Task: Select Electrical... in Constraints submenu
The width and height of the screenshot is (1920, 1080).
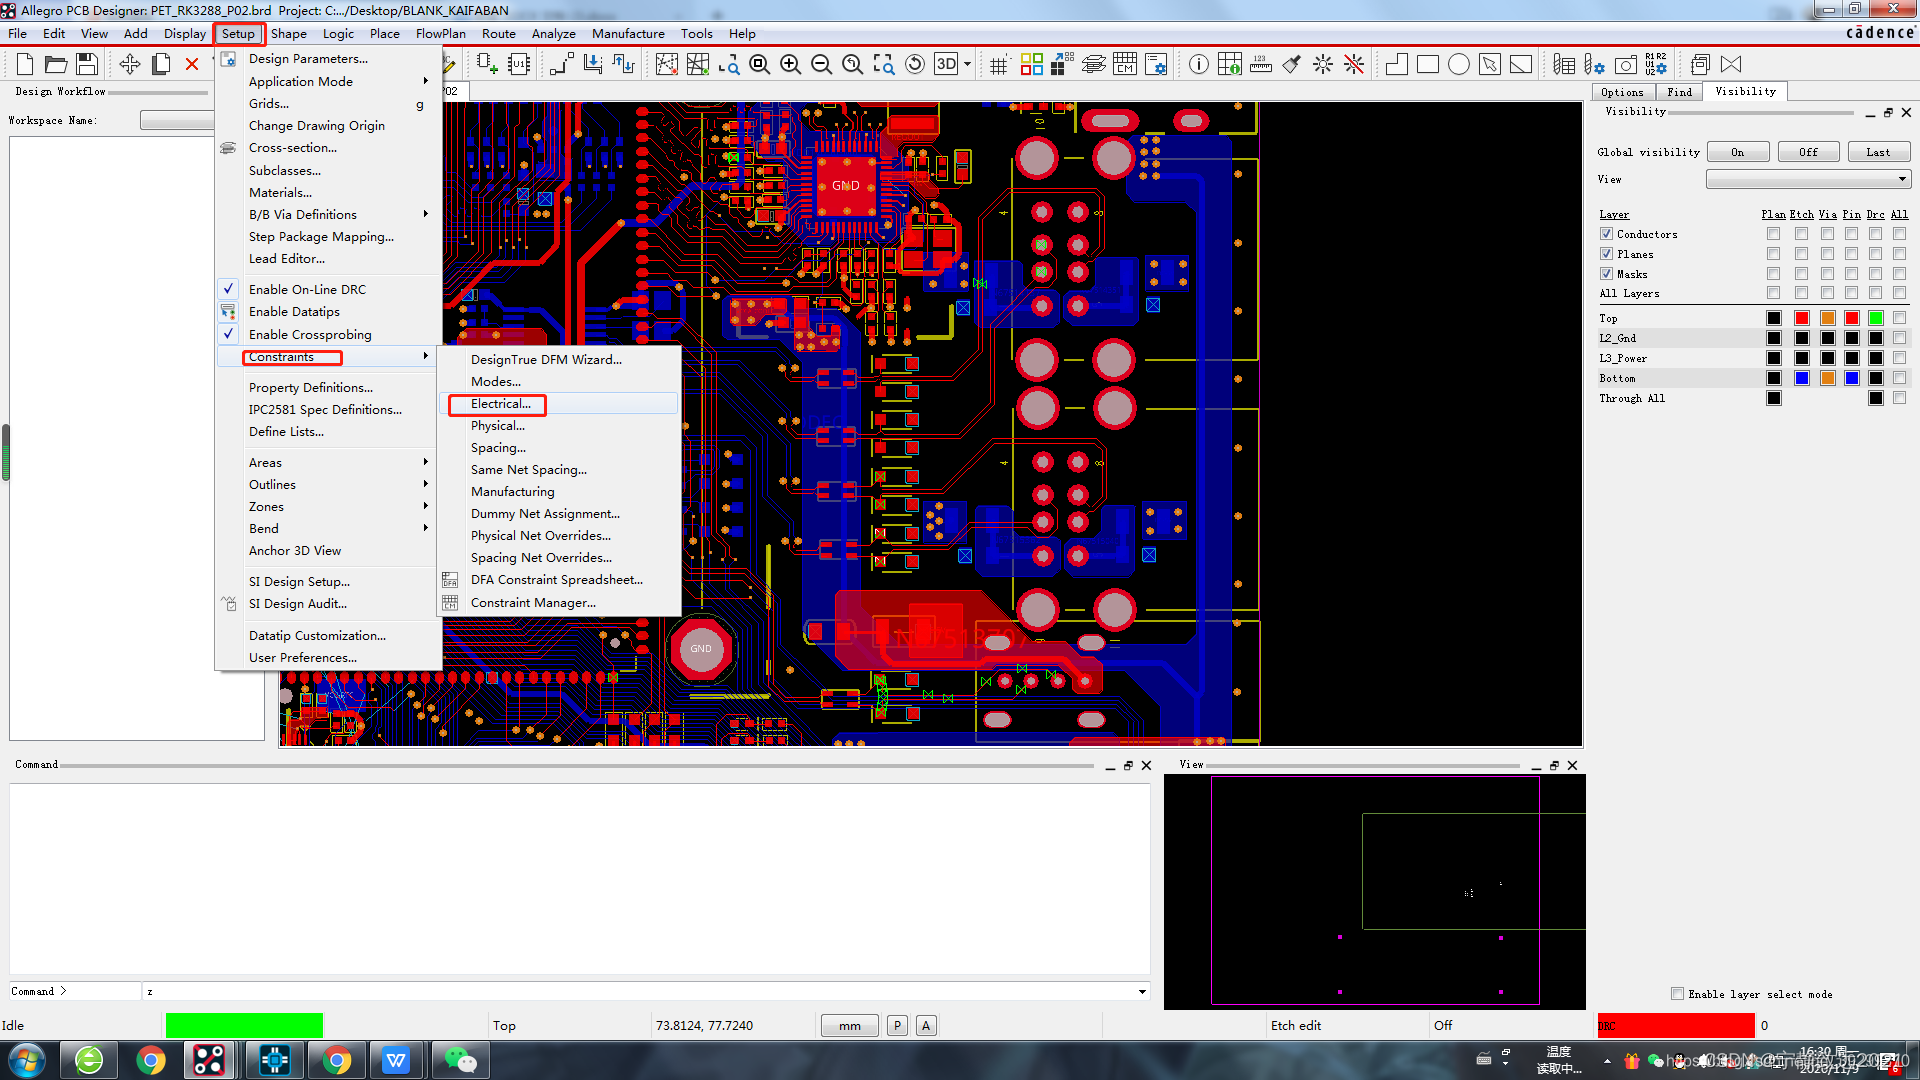Action: pyautogui.click(x=500, y=404)
